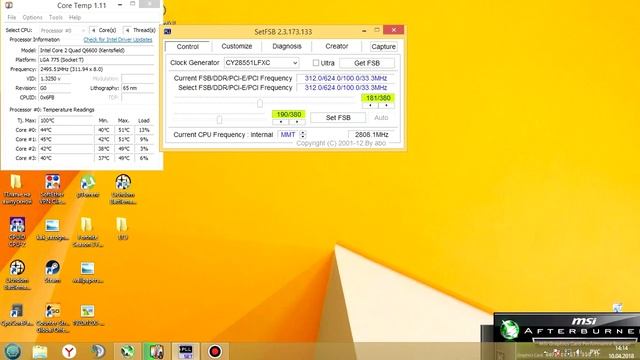640x360 pixels.
Task: Click the Frequency field in Core Temp
Action: [x=96, y=69]
